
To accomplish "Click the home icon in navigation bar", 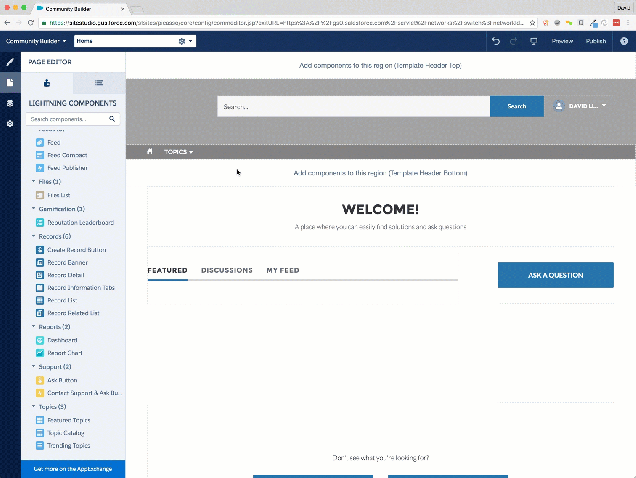I will pyautogui.click(x=150, y=151).
